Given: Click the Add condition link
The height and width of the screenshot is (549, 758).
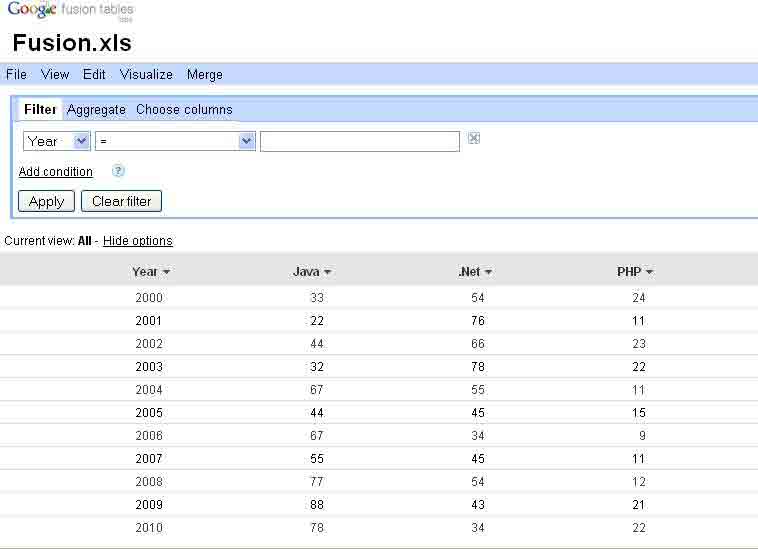Looking at the screenshot, I should point(56,172).
